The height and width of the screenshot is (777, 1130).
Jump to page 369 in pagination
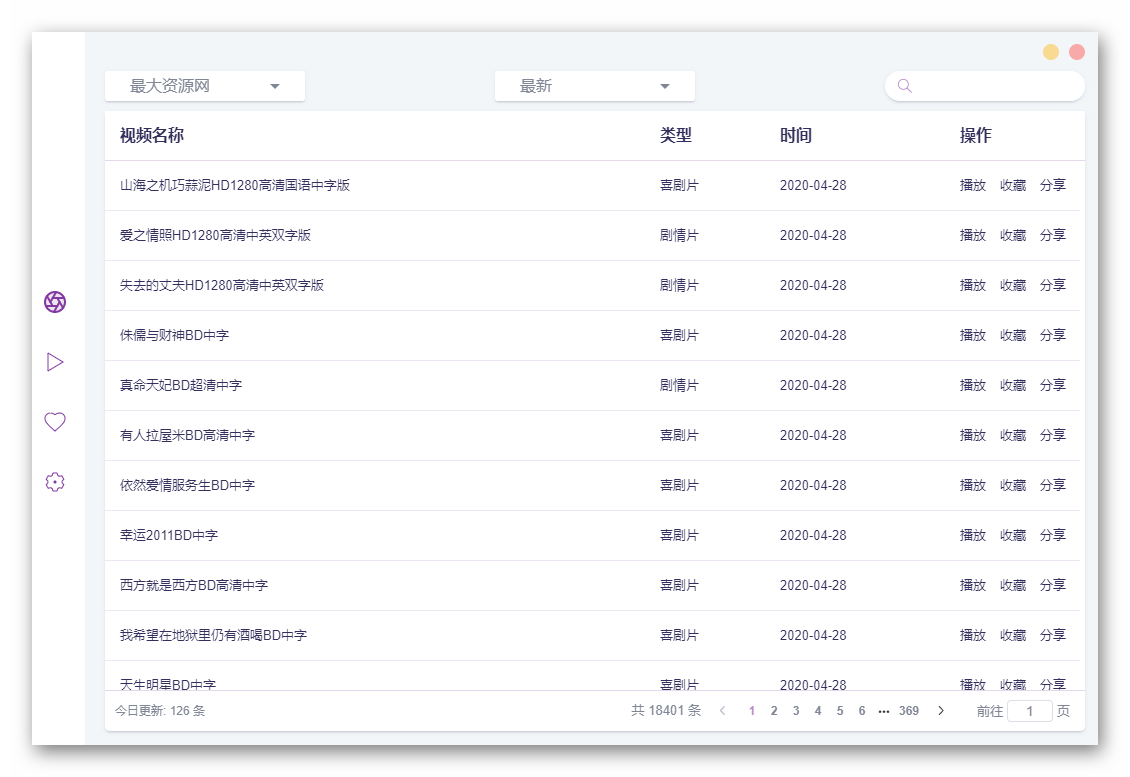point(908,710)
